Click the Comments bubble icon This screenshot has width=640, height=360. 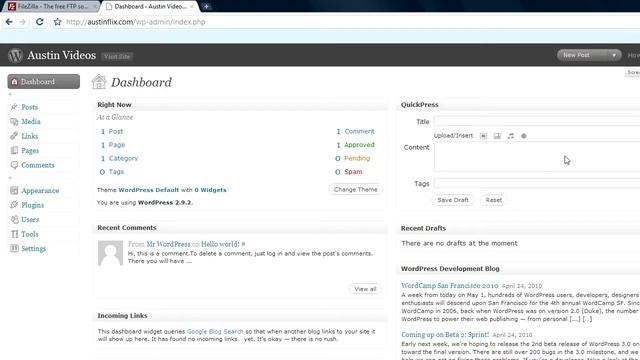[x=14, y=165]
